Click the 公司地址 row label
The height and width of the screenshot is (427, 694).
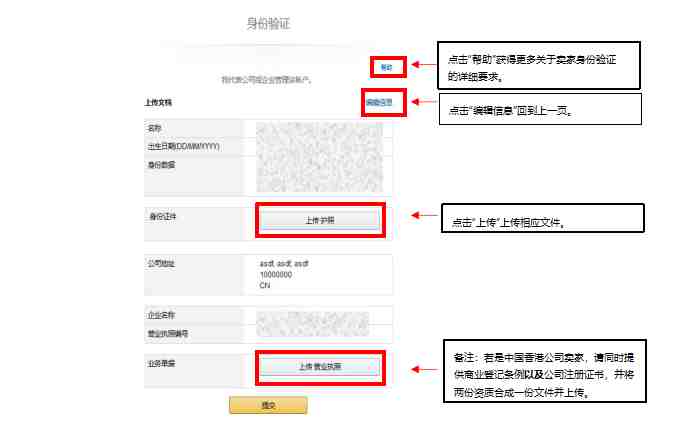click(x=161, y=262)
